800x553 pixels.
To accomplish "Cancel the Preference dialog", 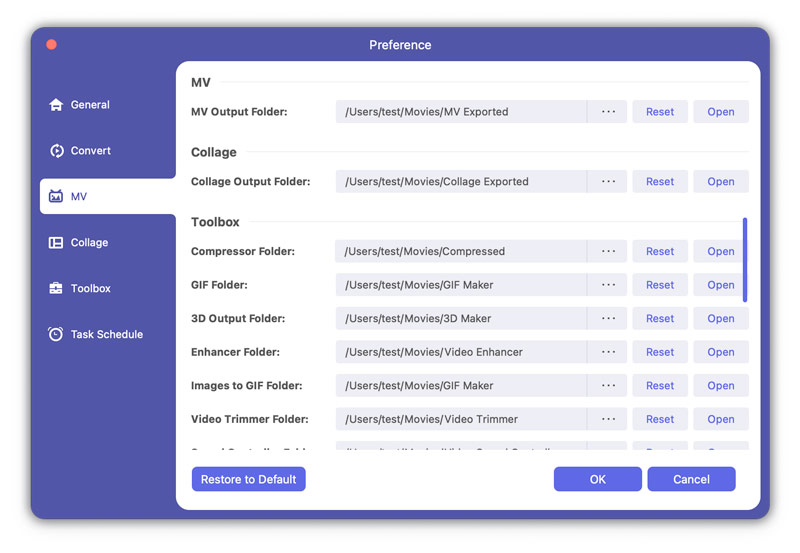I will tap(691, 480).
